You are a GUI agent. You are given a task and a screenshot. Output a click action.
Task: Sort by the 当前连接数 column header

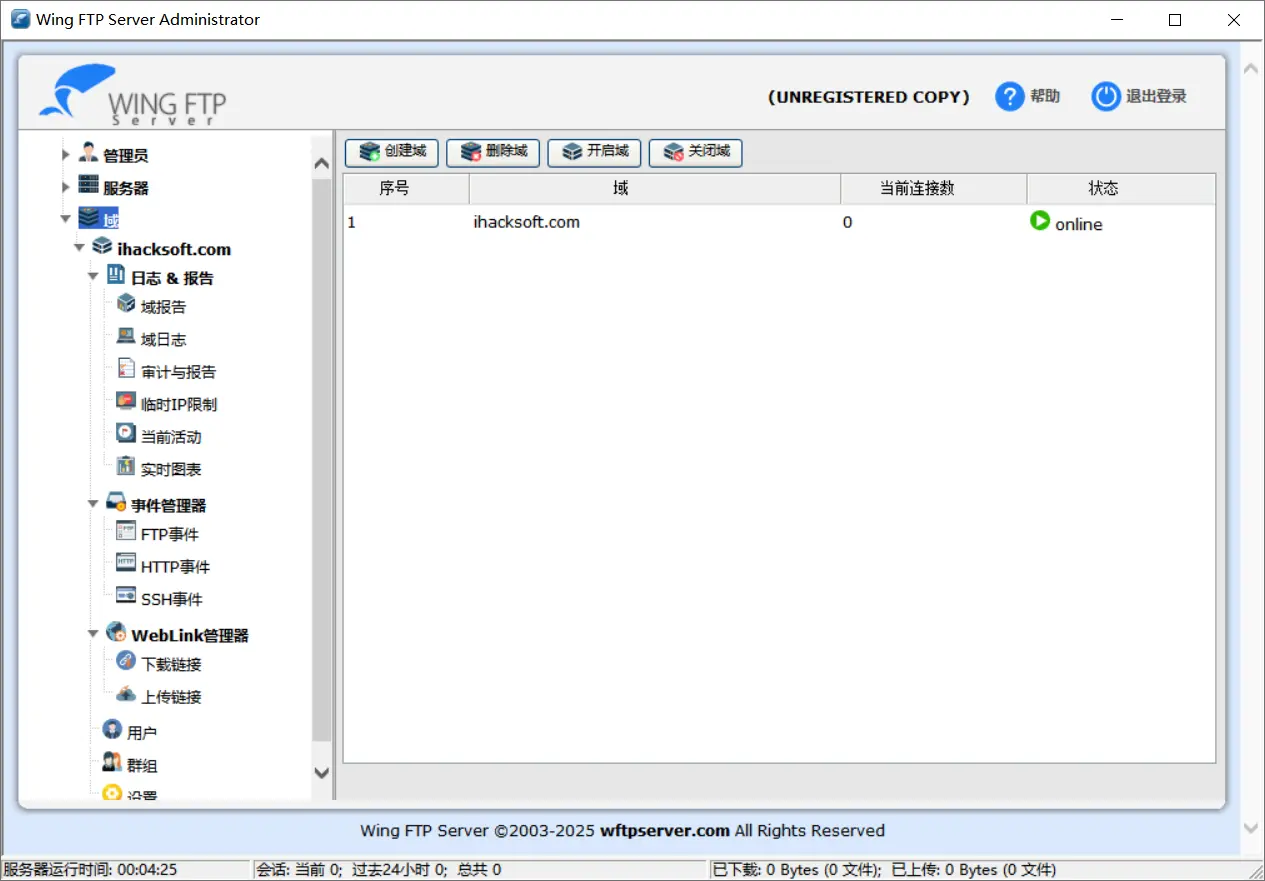[934, 189]
